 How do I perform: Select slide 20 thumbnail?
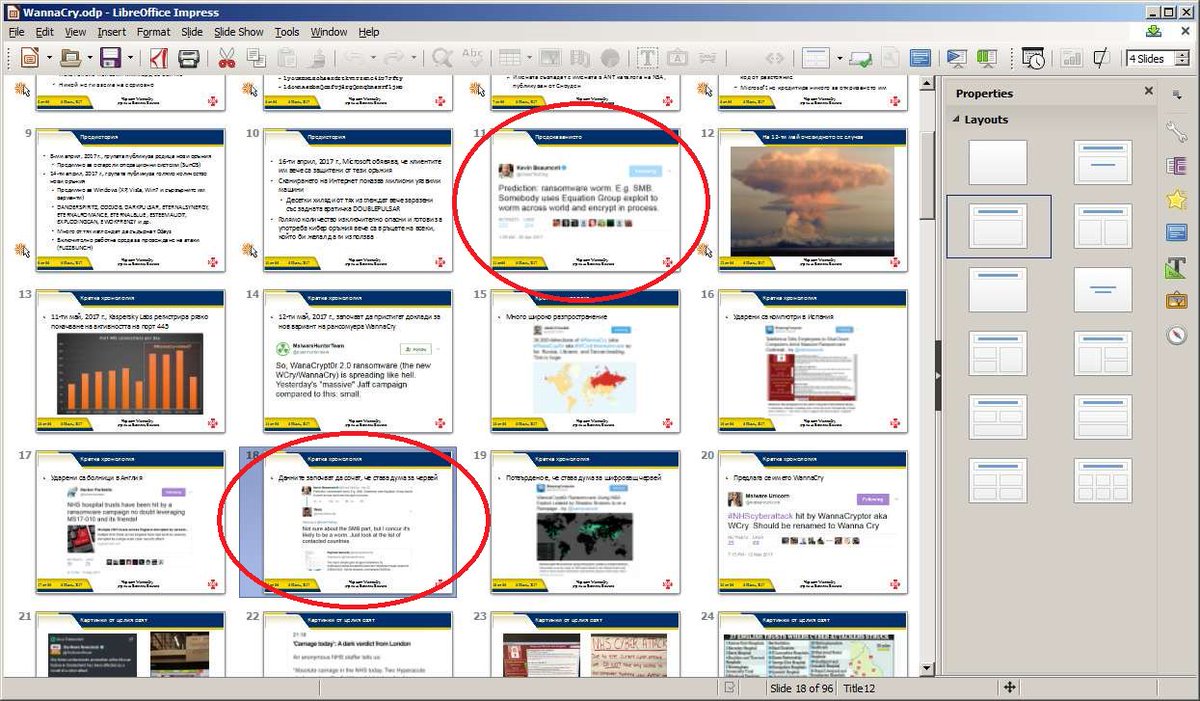tap(812, 522)
